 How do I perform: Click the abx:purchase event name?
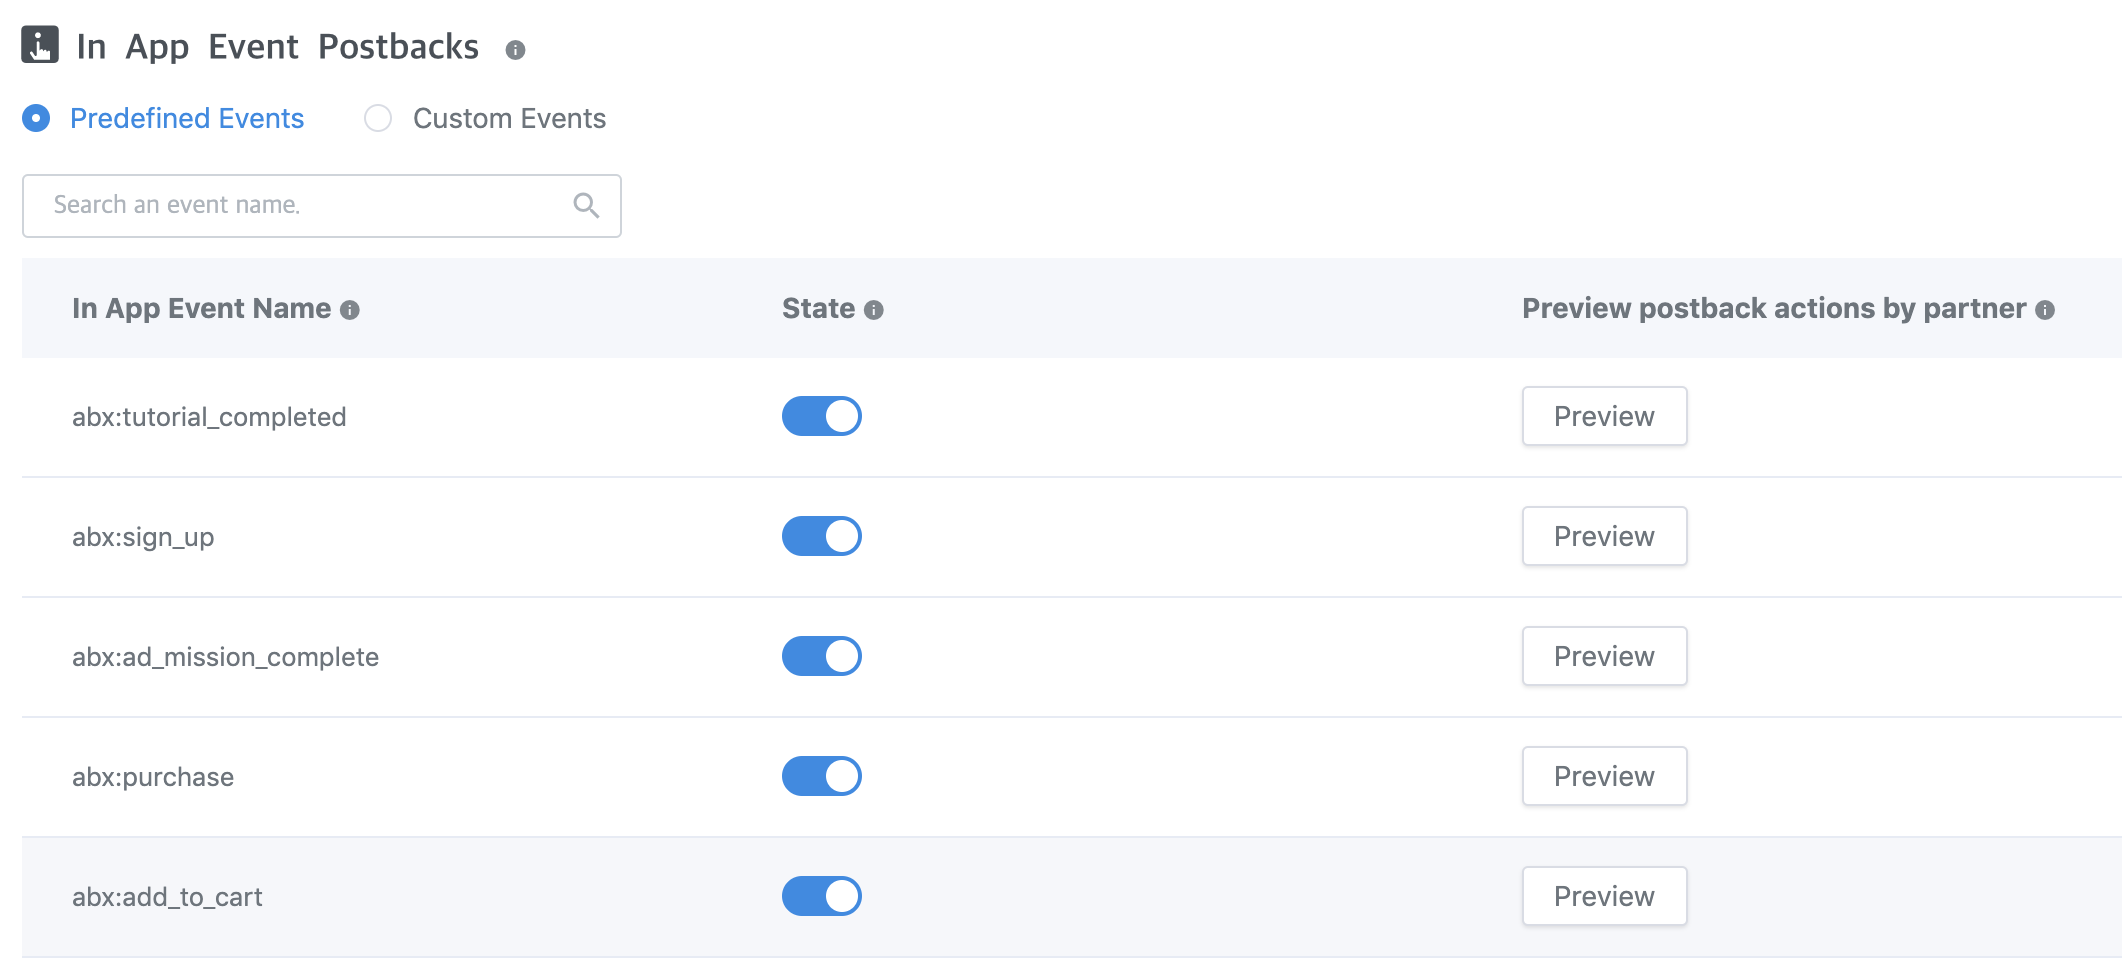[x=153, y=777]
